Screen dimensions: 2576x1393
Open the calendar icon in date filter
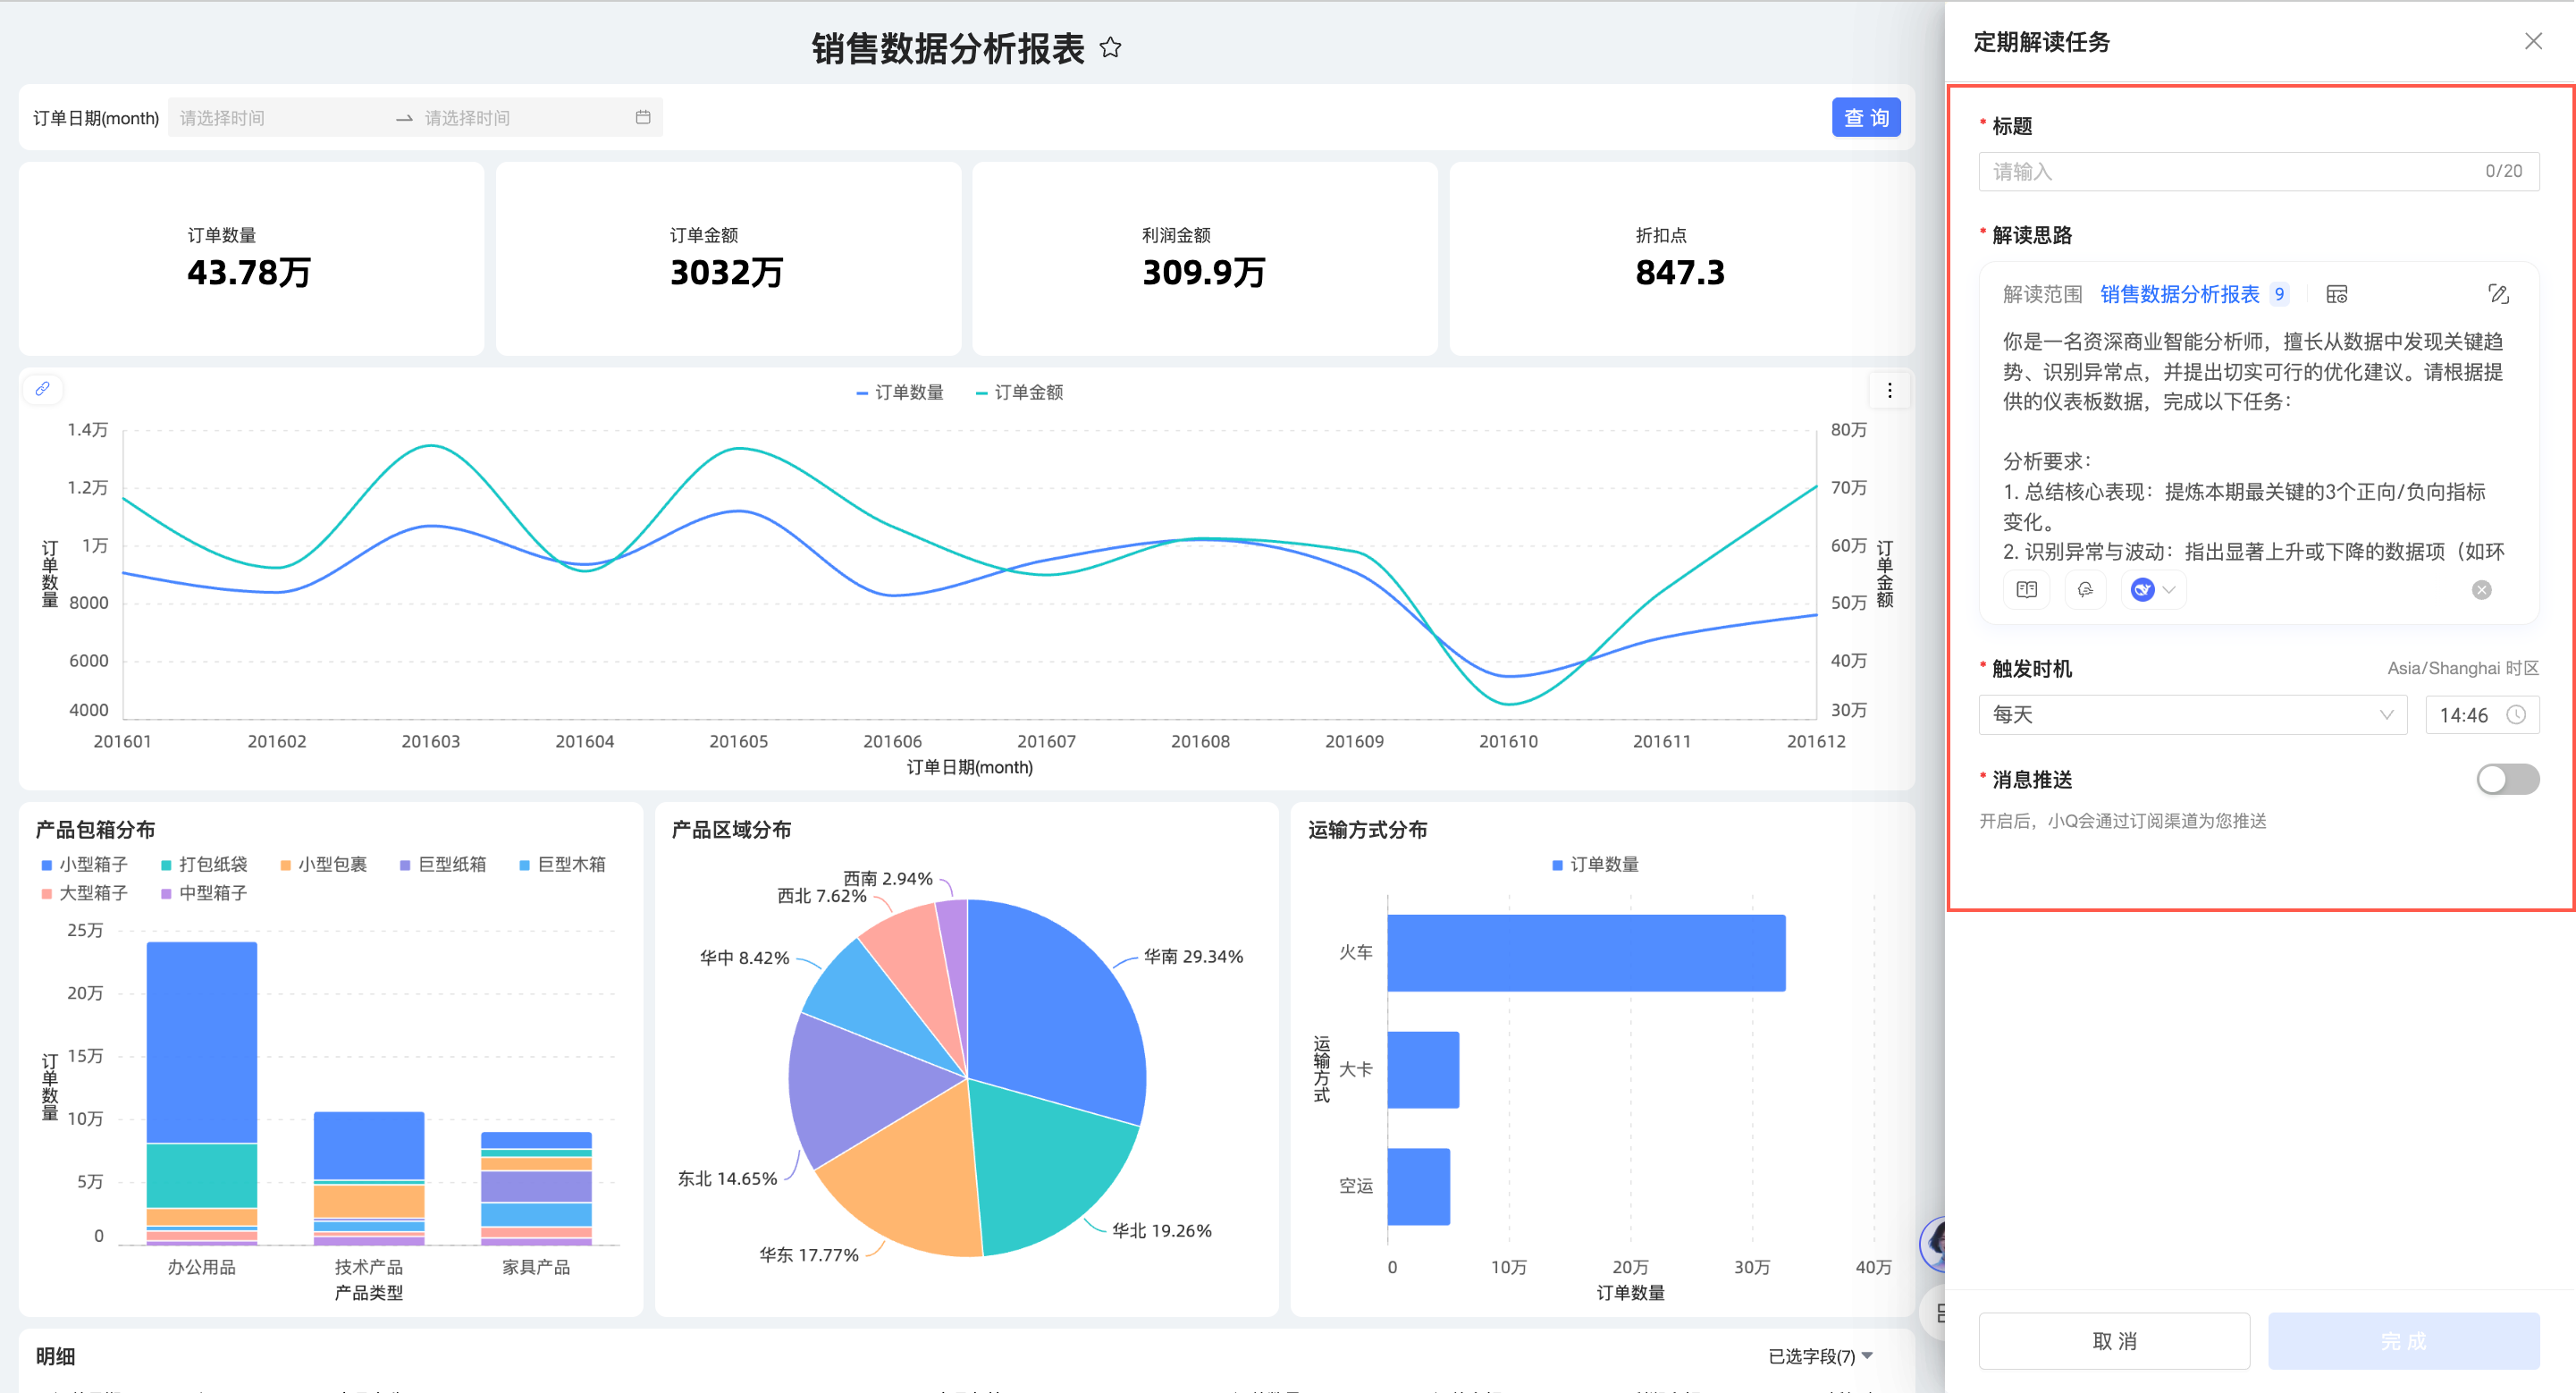tap(643, 118)
